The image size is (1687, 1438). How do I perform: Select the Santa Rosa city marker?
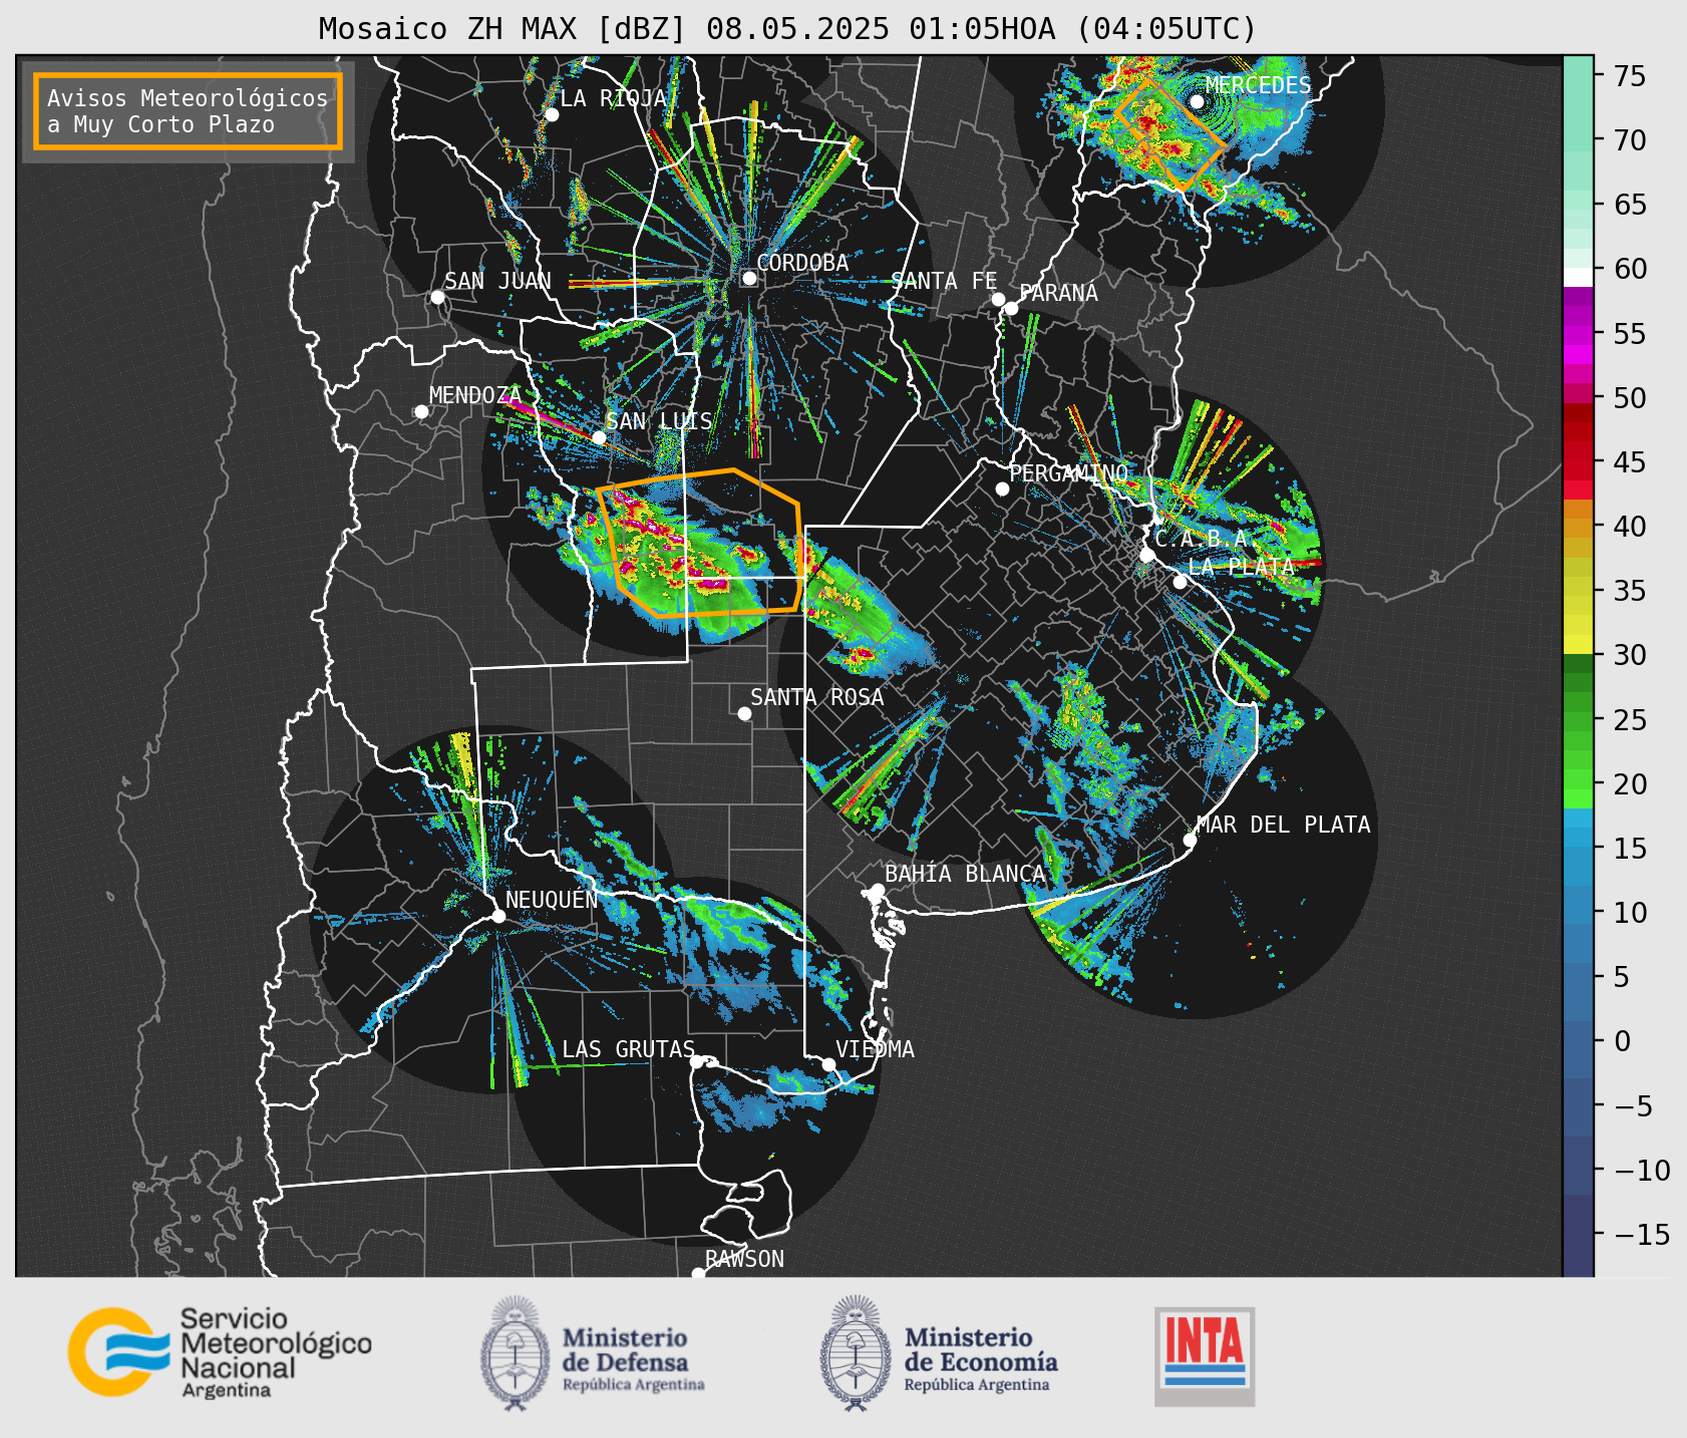click(x=744, y=714)
